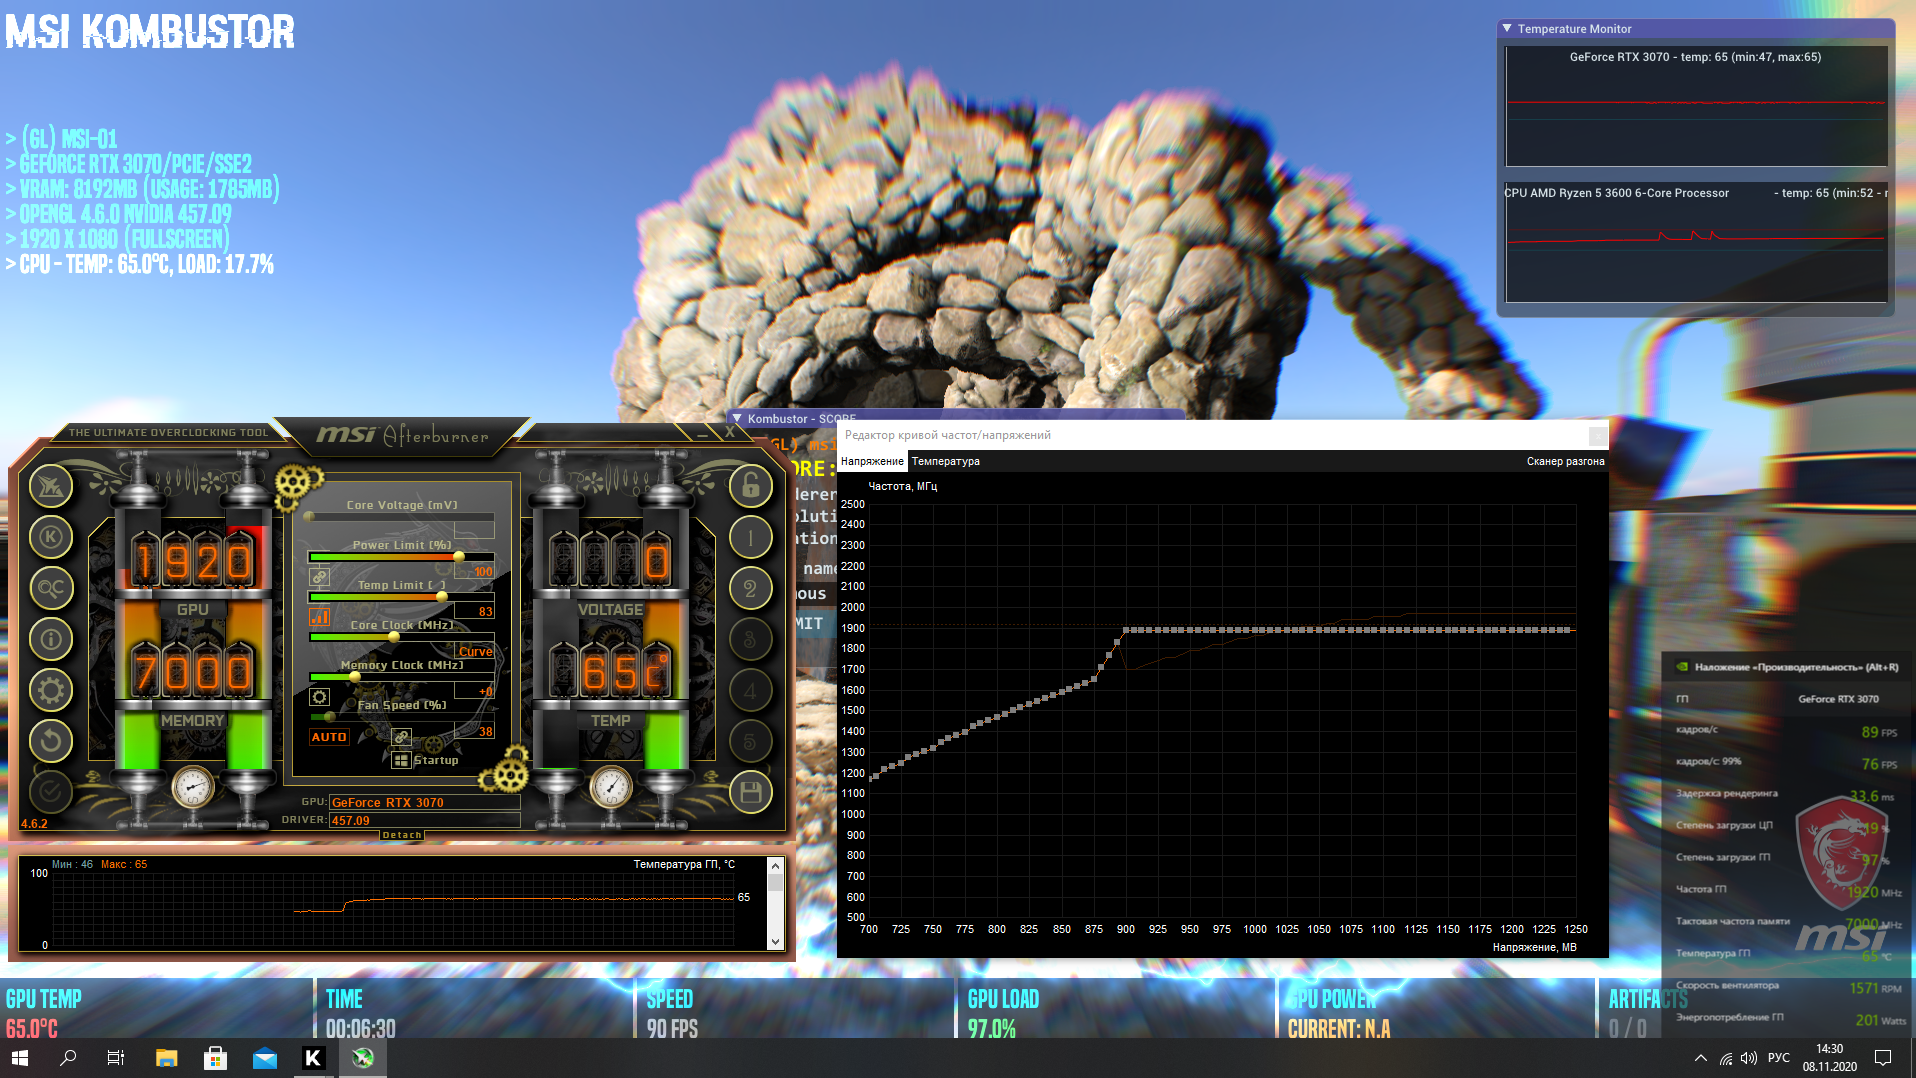Open fan settings via the small gear icon
Screen dimensions: 1916x1078
pos(320,697)
